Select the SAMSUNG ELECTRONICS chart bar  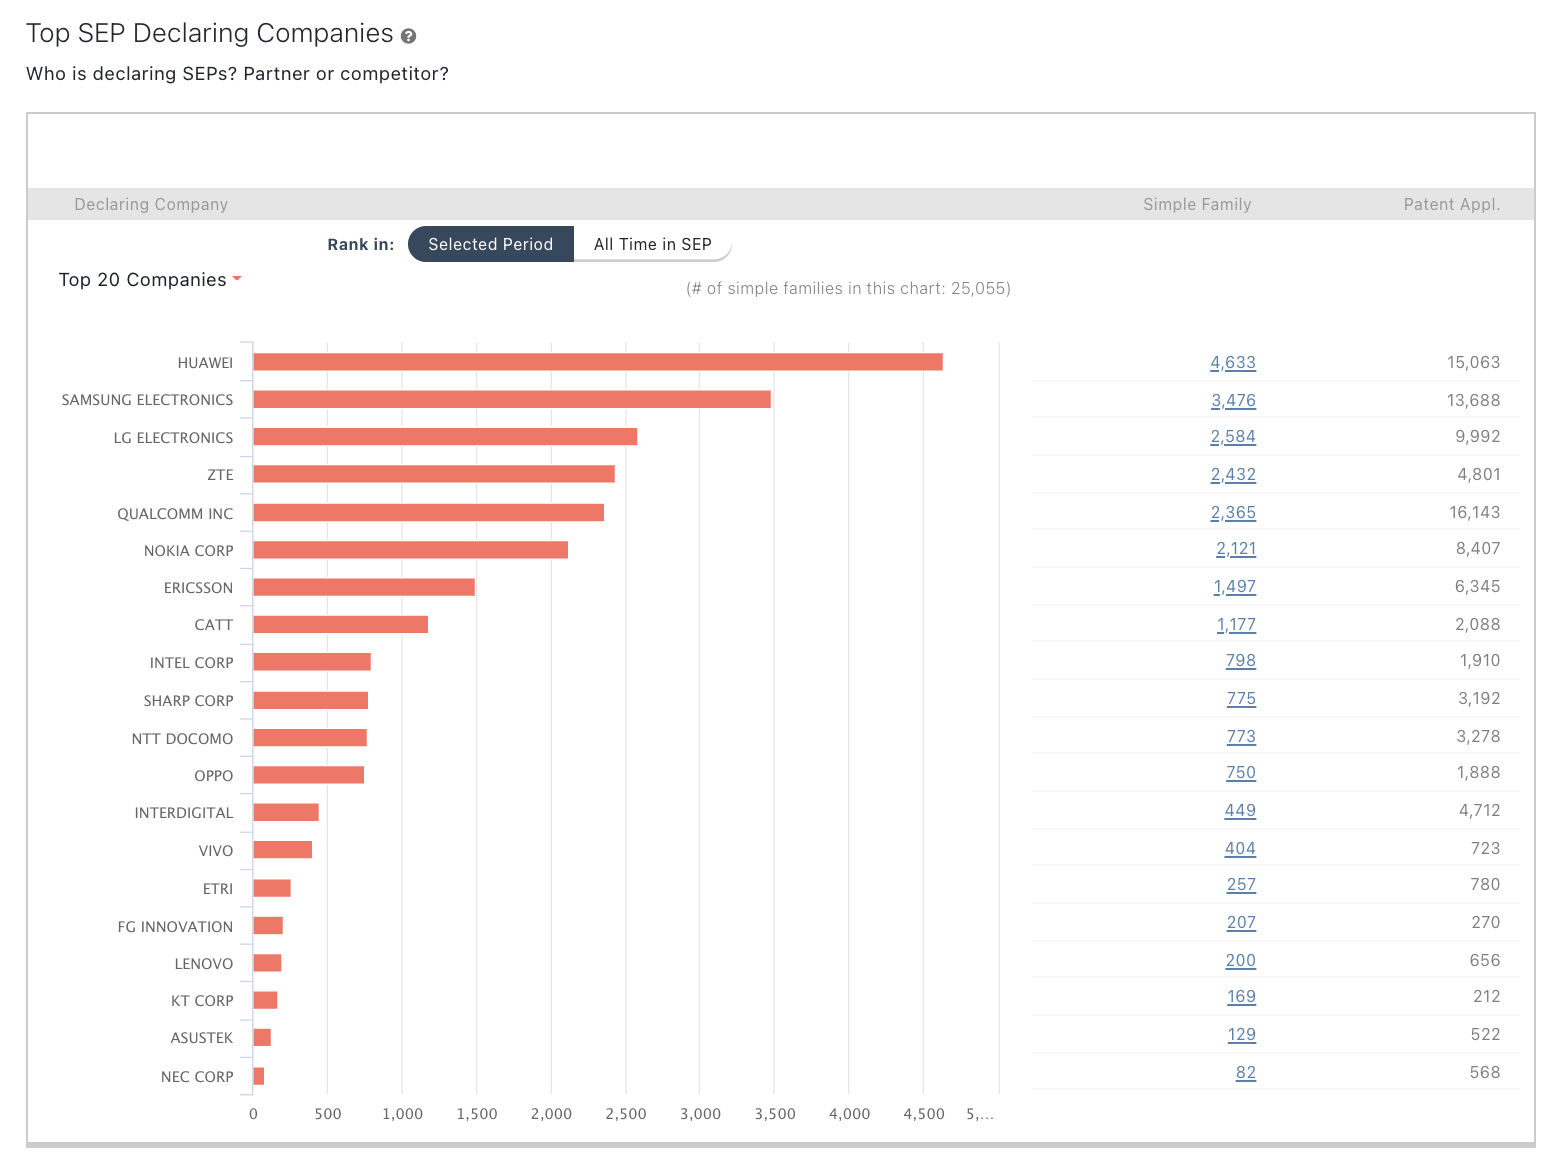pos(512,399)
